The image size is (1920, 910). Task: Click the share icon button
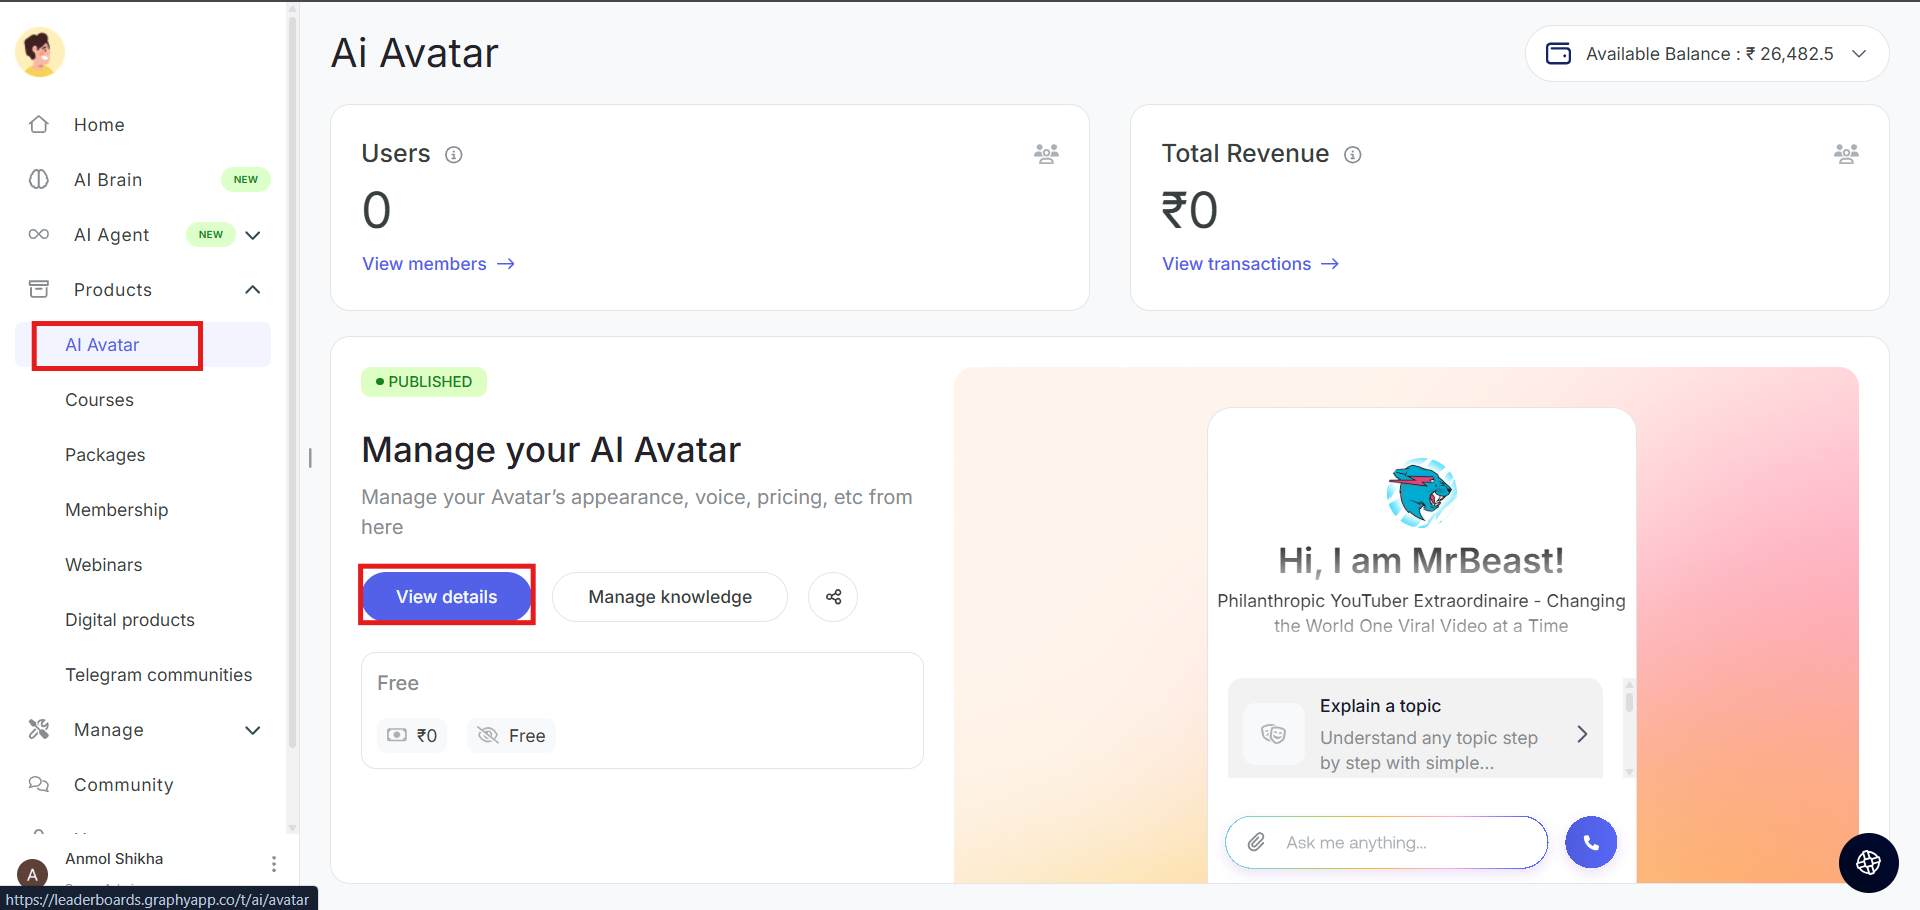(x=833, y=597)
